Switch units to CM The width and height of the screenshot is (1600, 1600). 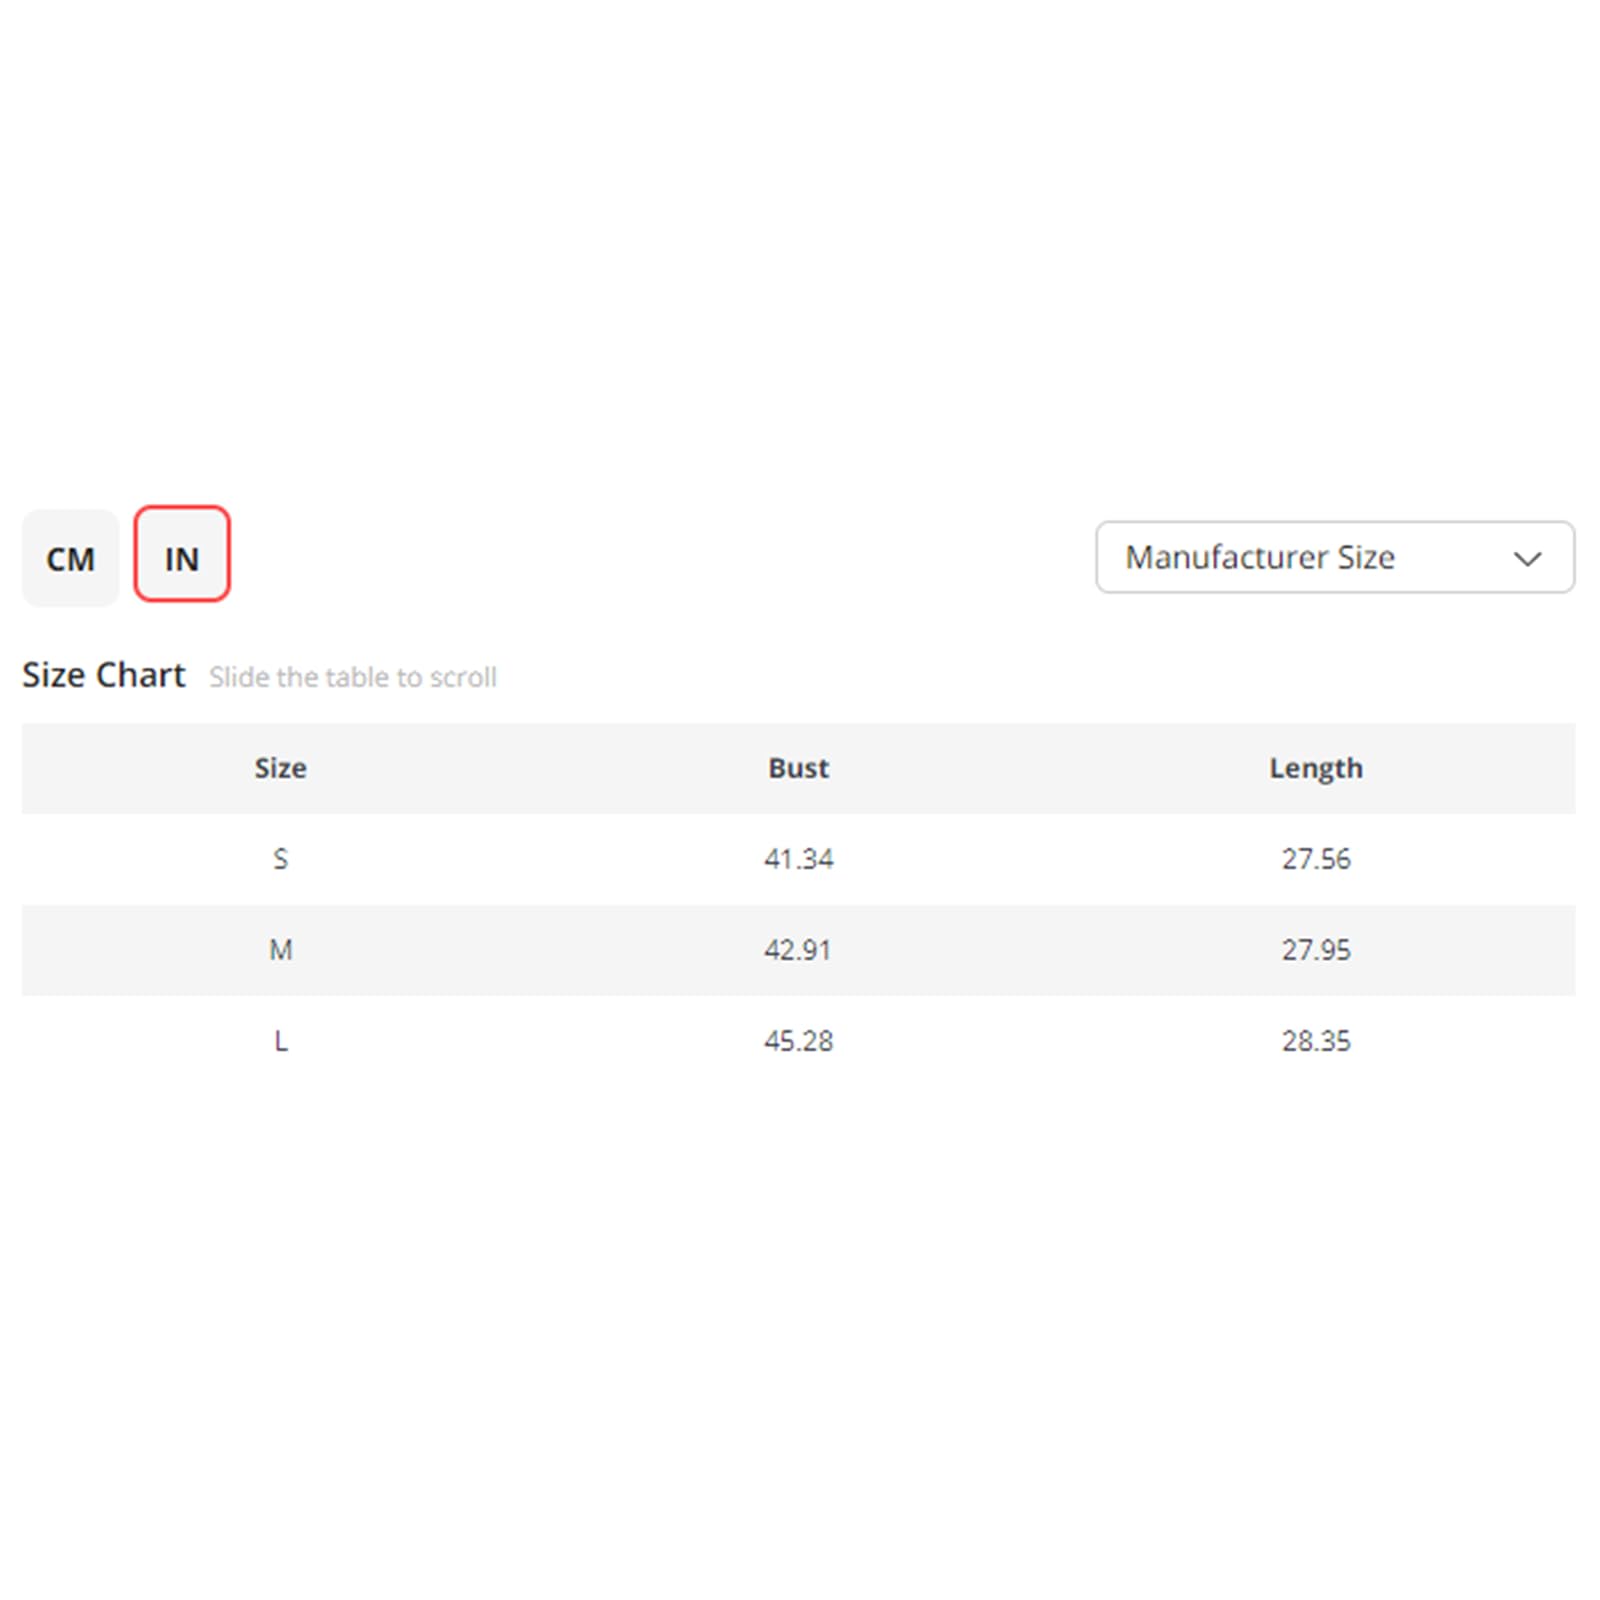pos(70,558)
